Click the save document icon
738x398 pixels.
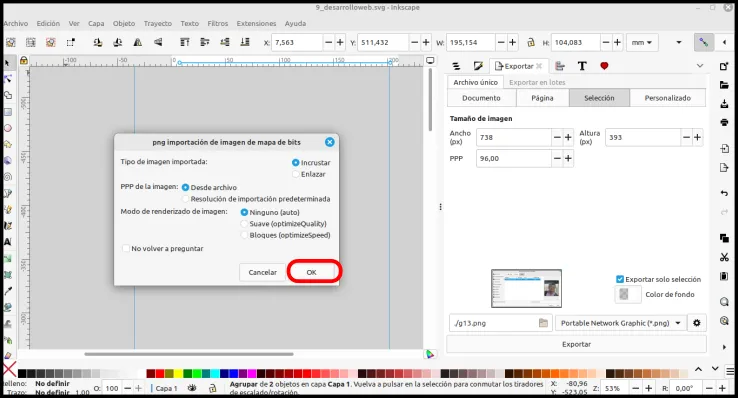[x=724, y=104]
